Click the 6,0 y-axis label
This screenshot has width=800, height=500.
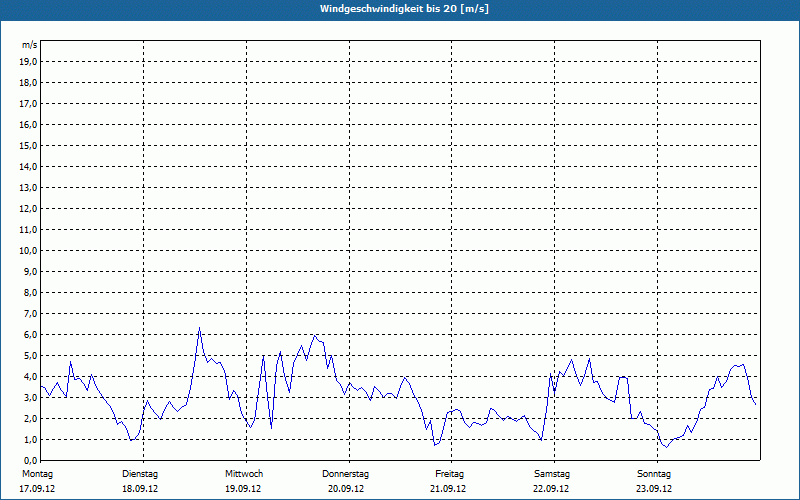pos(29,335)
